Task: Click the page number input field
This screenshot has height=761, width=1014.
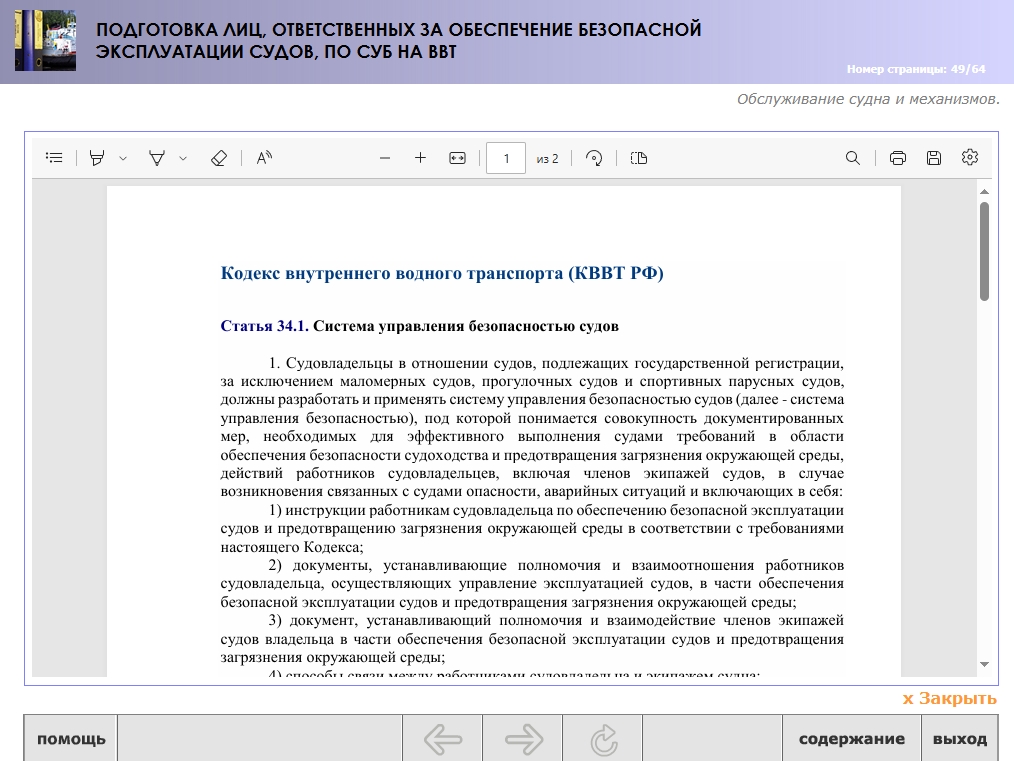Action: (x=506, y=158)
